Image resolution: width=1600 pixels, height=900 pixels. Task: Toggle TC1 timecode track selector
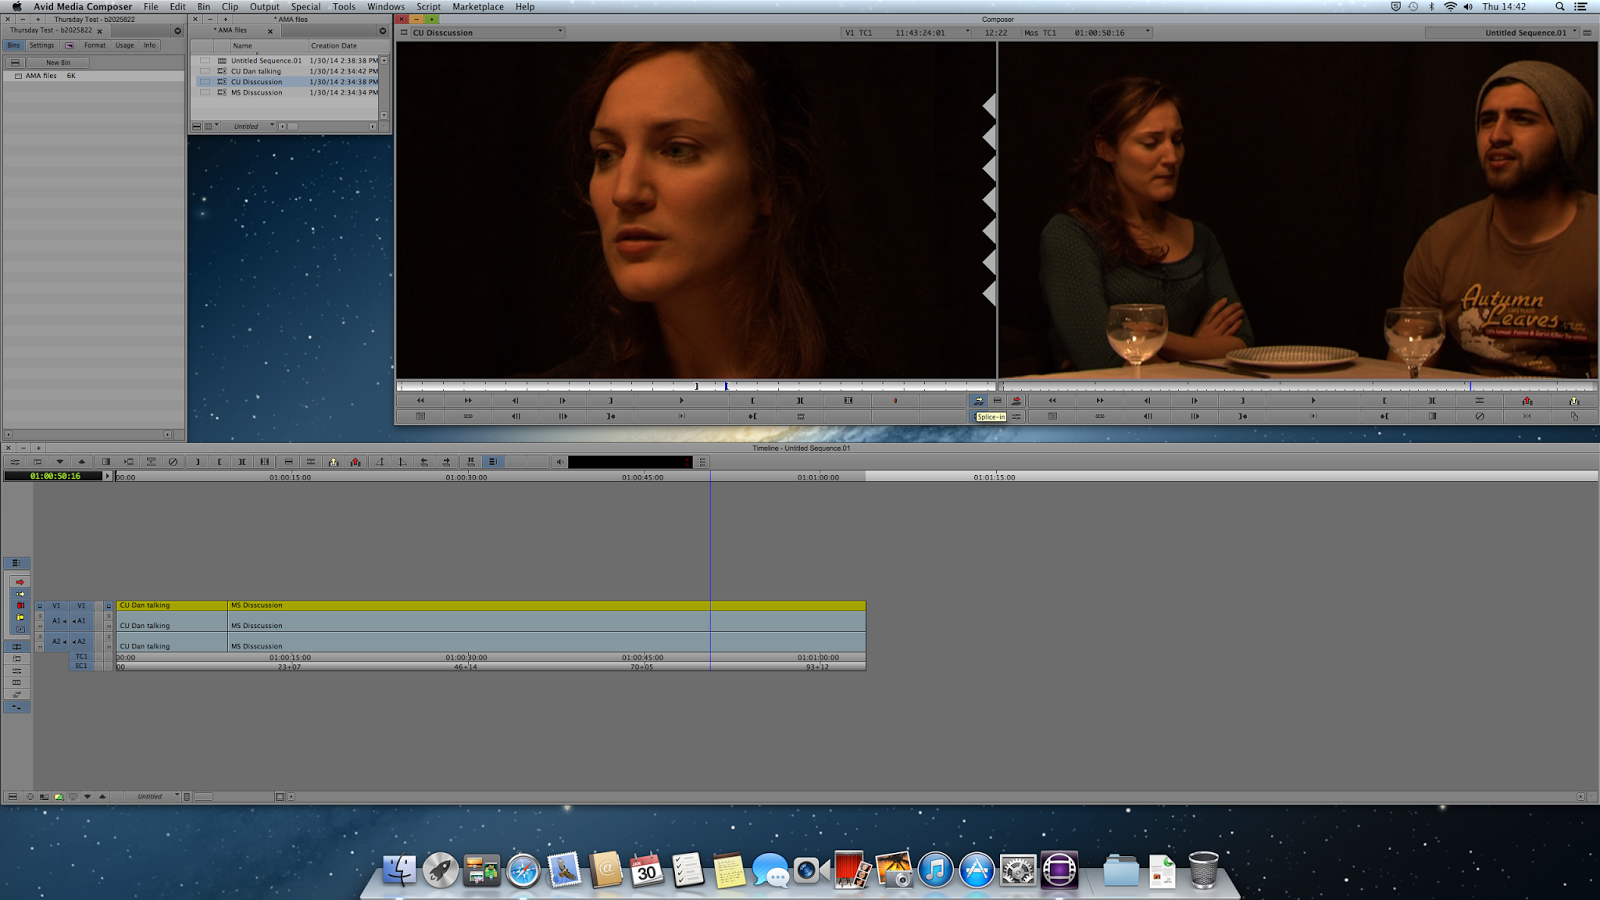[81, 656]
